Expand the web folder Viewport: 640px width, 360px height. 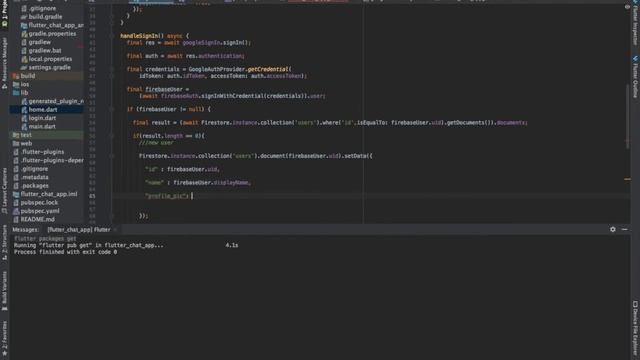26,144
